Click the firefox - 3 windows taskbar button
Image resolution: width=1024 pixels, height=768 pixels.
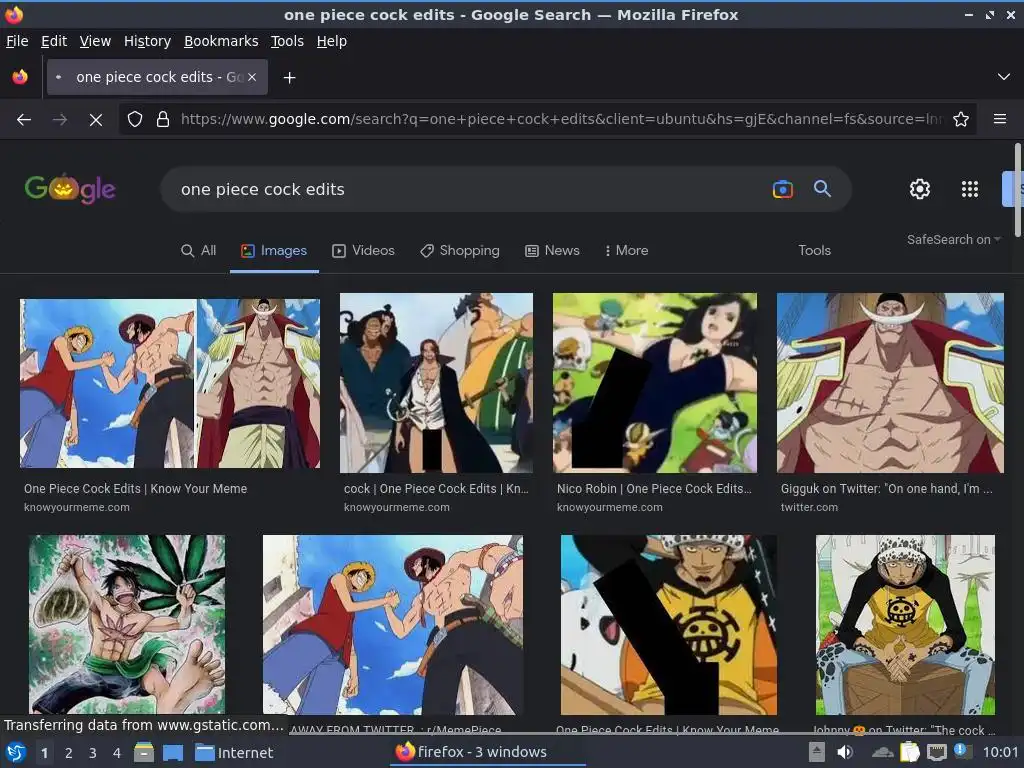pyautogui.click(x=490, y=752)
